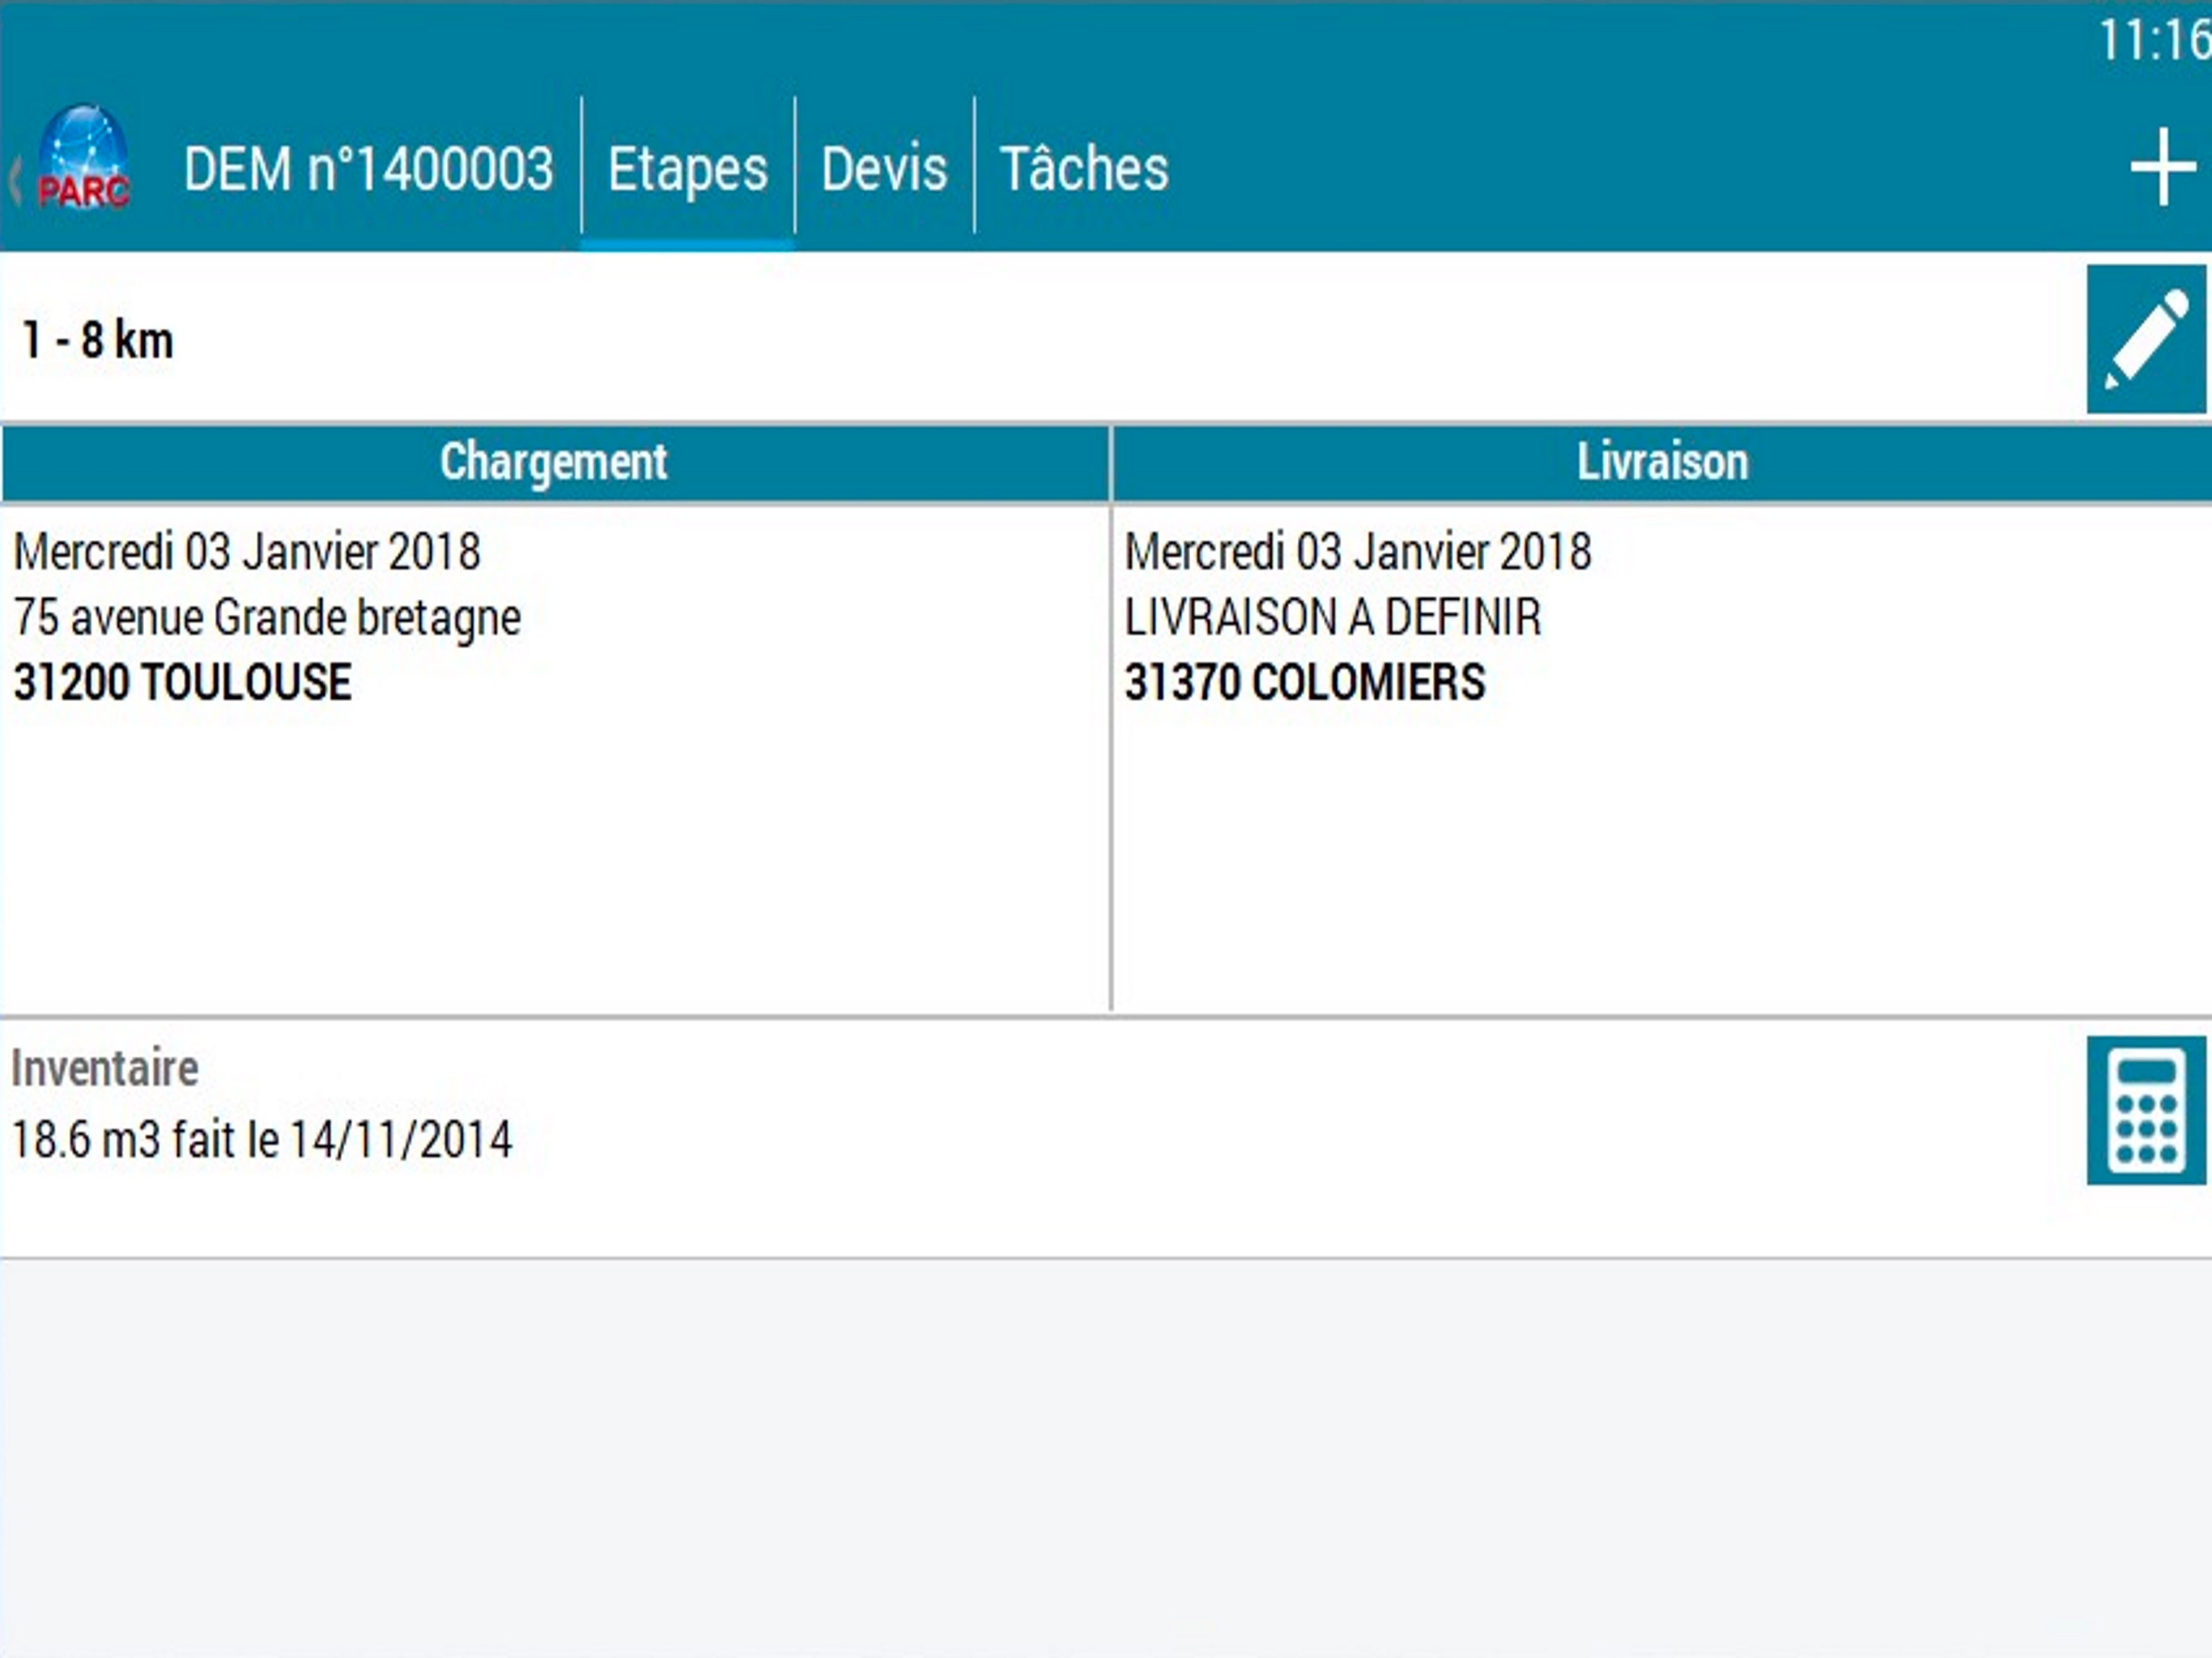2212x1658 pixels.
Task: Switch to the Etapes tab
Action: pos(688,168)
